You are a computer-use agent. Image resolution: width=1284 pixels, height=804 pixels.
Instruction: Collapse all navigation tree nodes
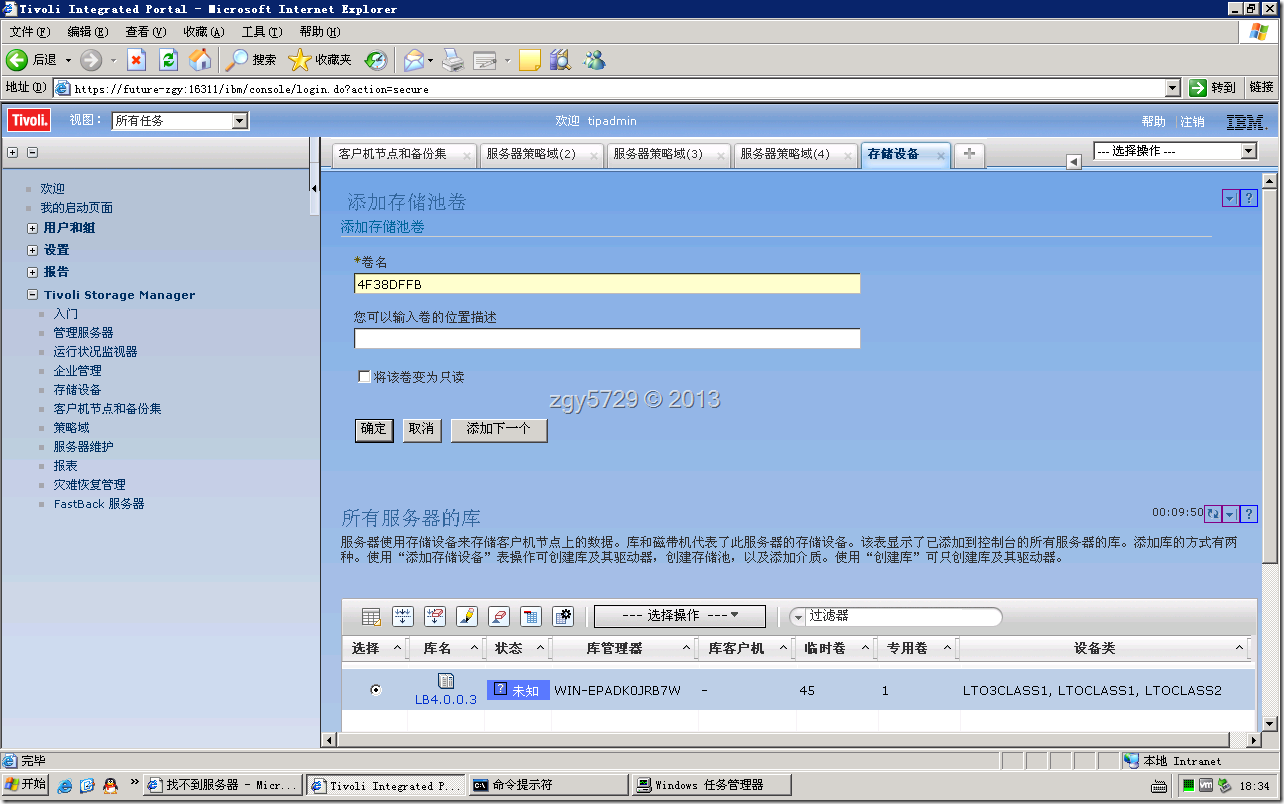tap(32, 153)
